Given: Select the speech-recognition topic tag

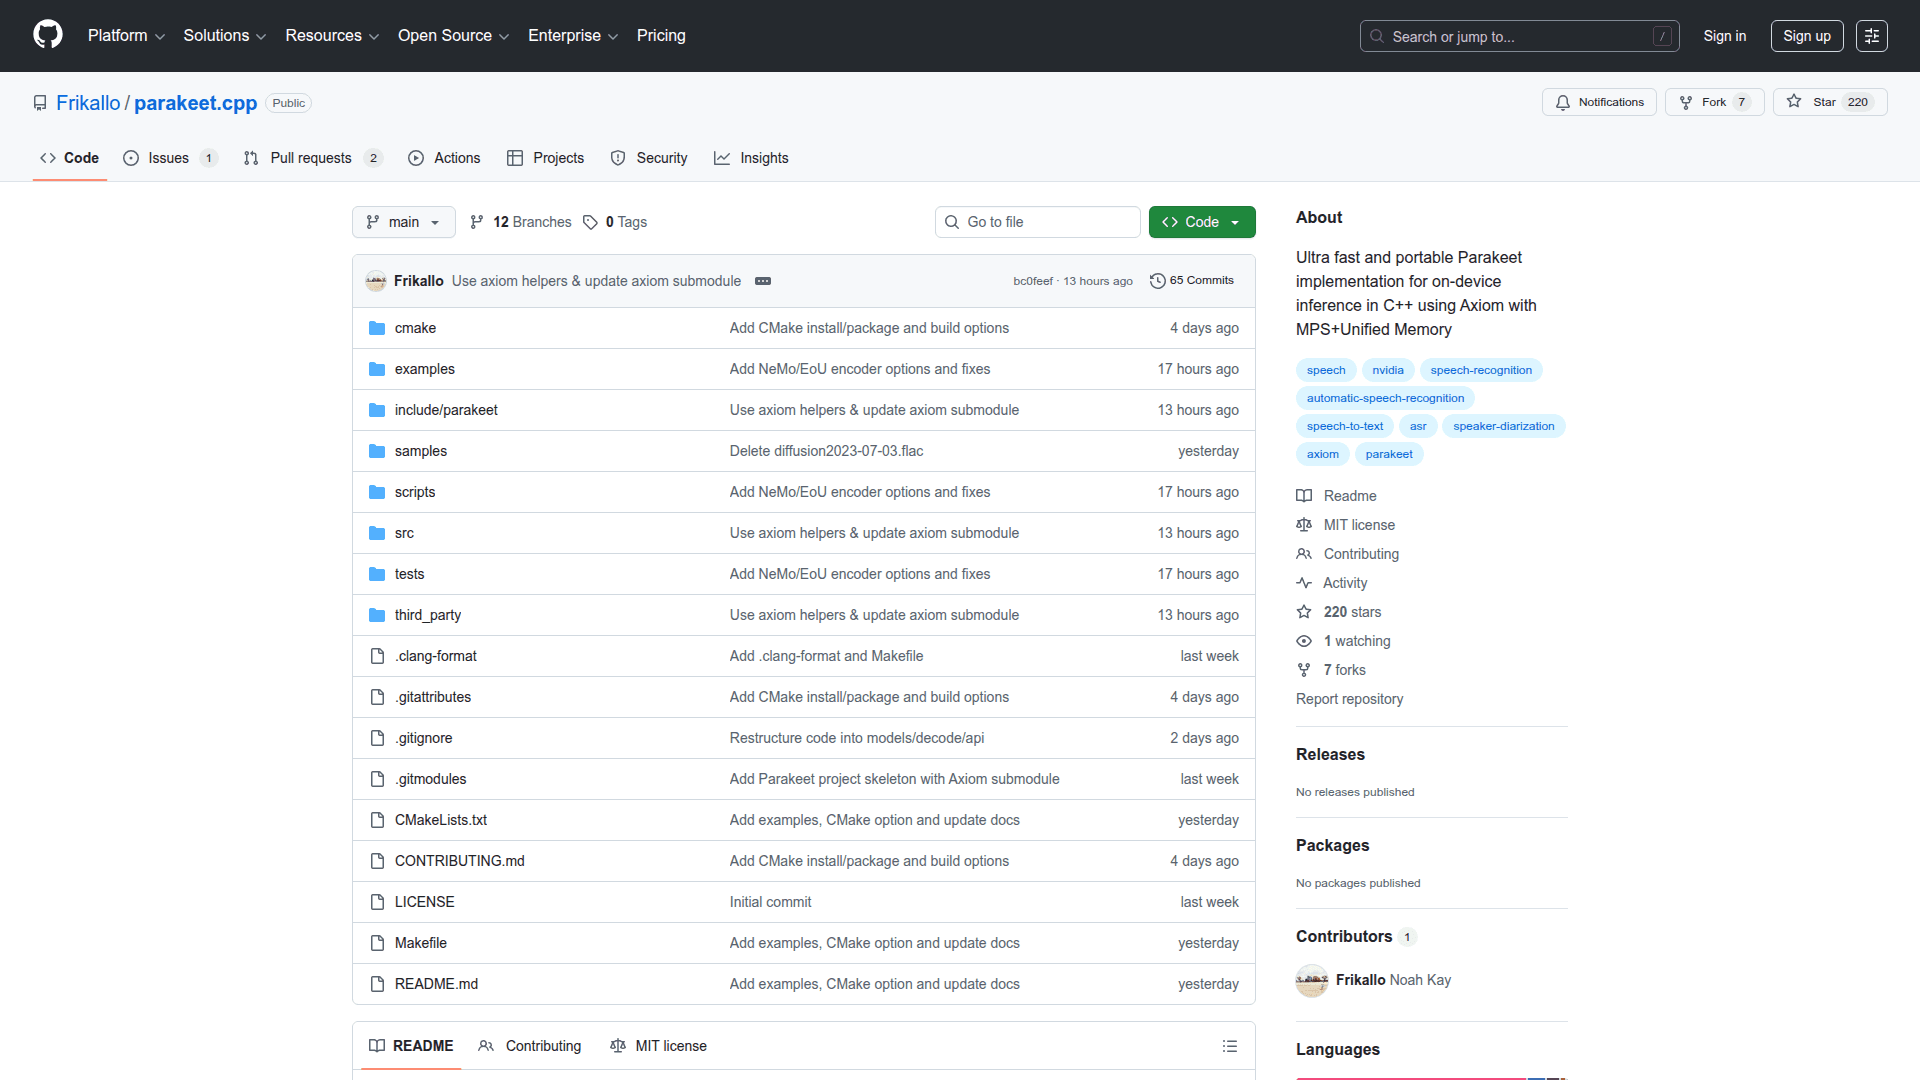Looking at the screenshot, I should click(x=1480, y=370).
